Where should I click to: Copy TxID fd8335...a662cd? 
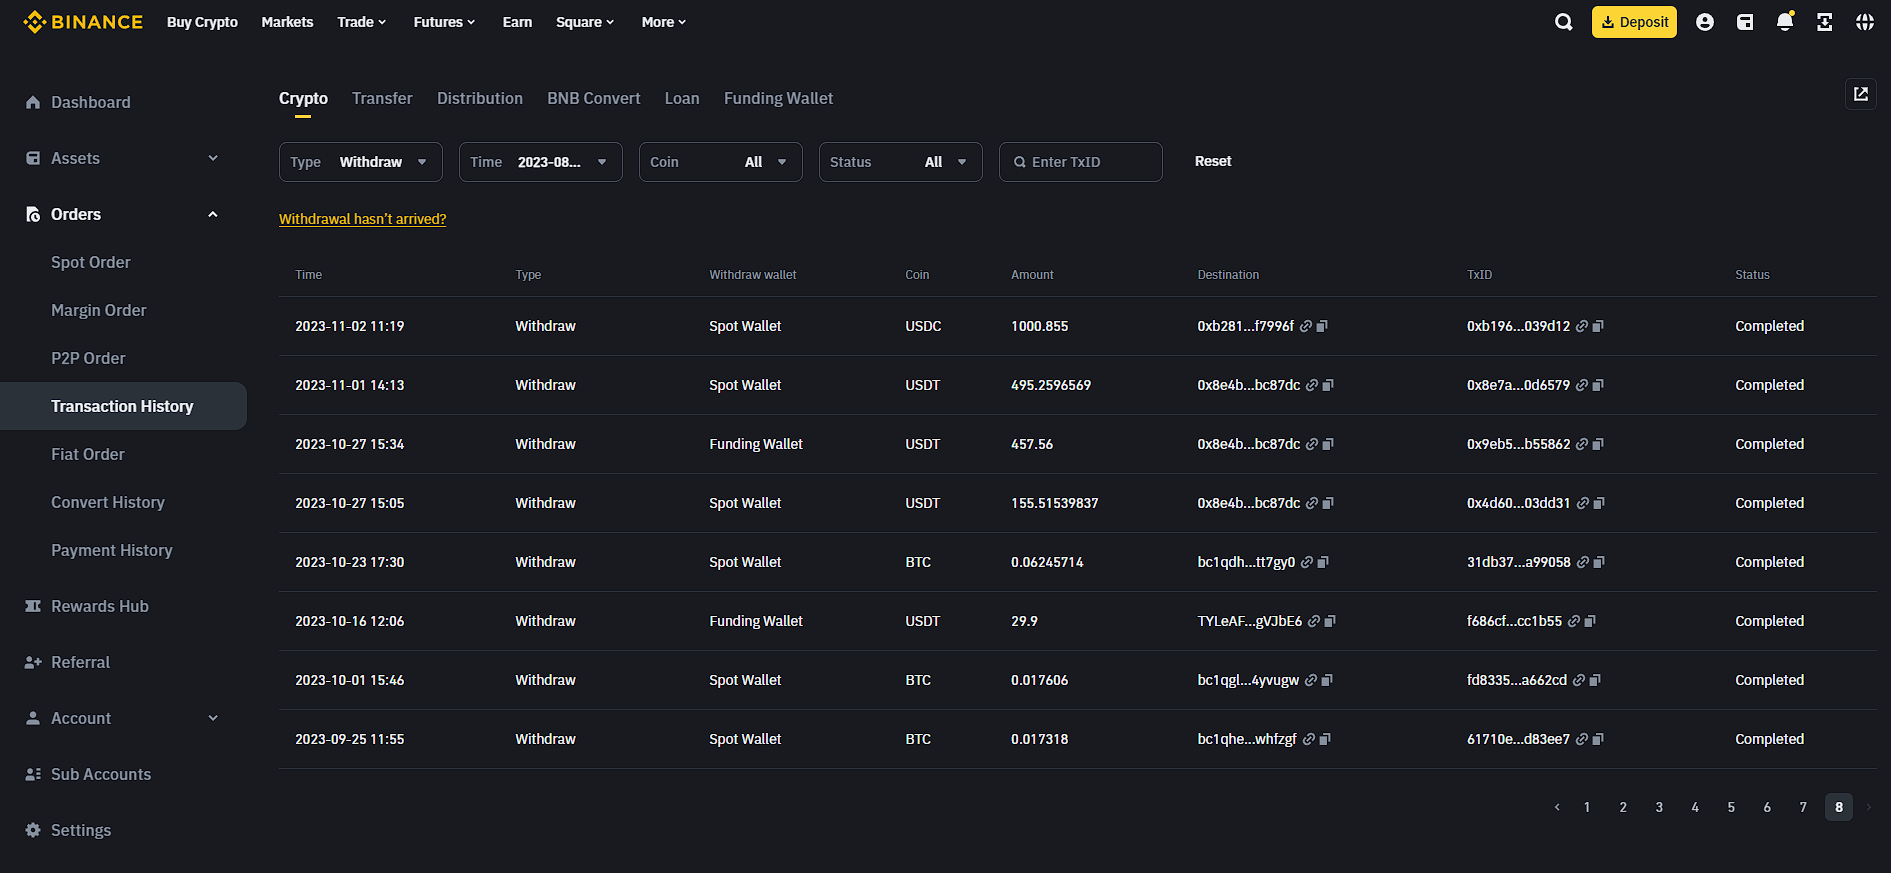click(x=1595, y=680)
